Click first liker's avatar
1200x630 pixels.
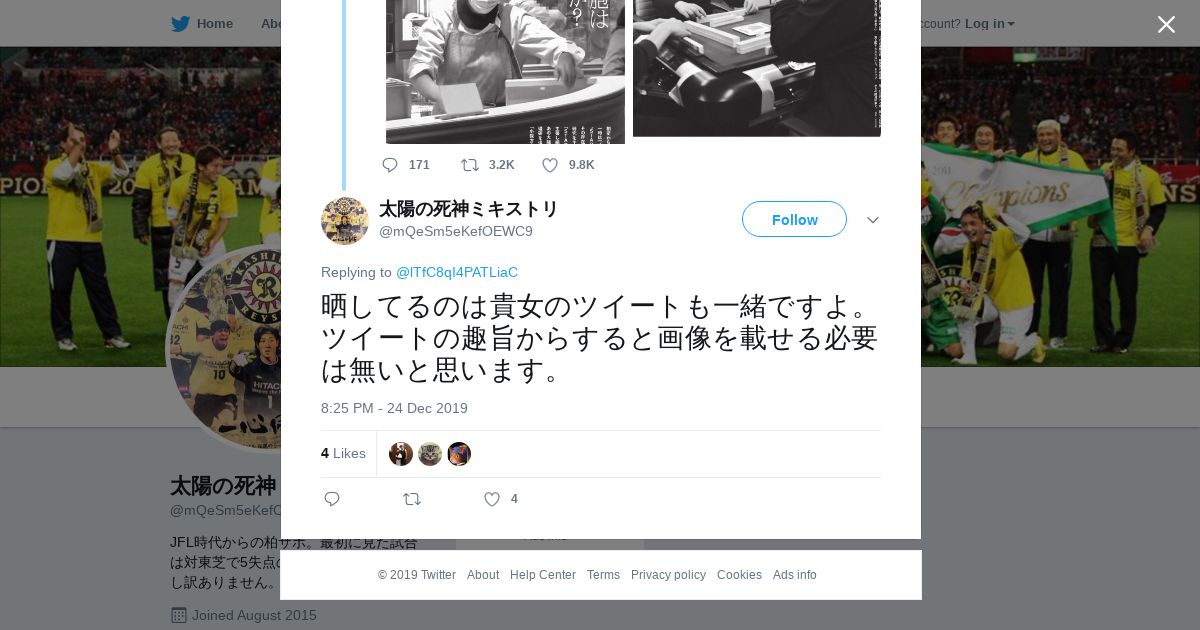point(401,454)
